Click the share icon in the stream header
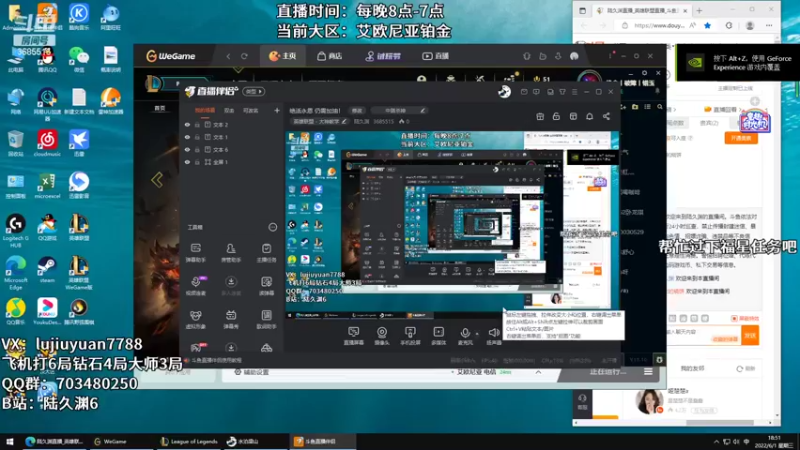Screen dimensions: 800x450 [x=606, y=116]
